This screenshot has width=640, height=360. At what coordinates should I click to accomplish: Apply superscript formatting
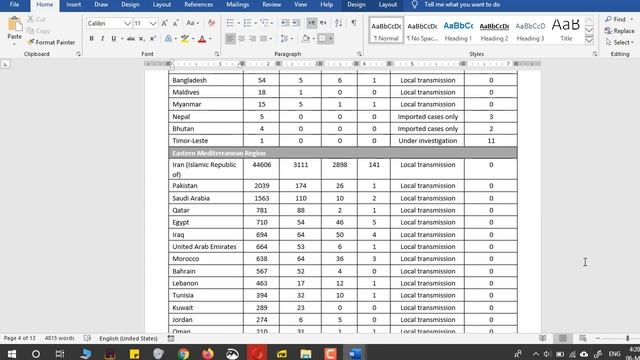pos(152,39)
